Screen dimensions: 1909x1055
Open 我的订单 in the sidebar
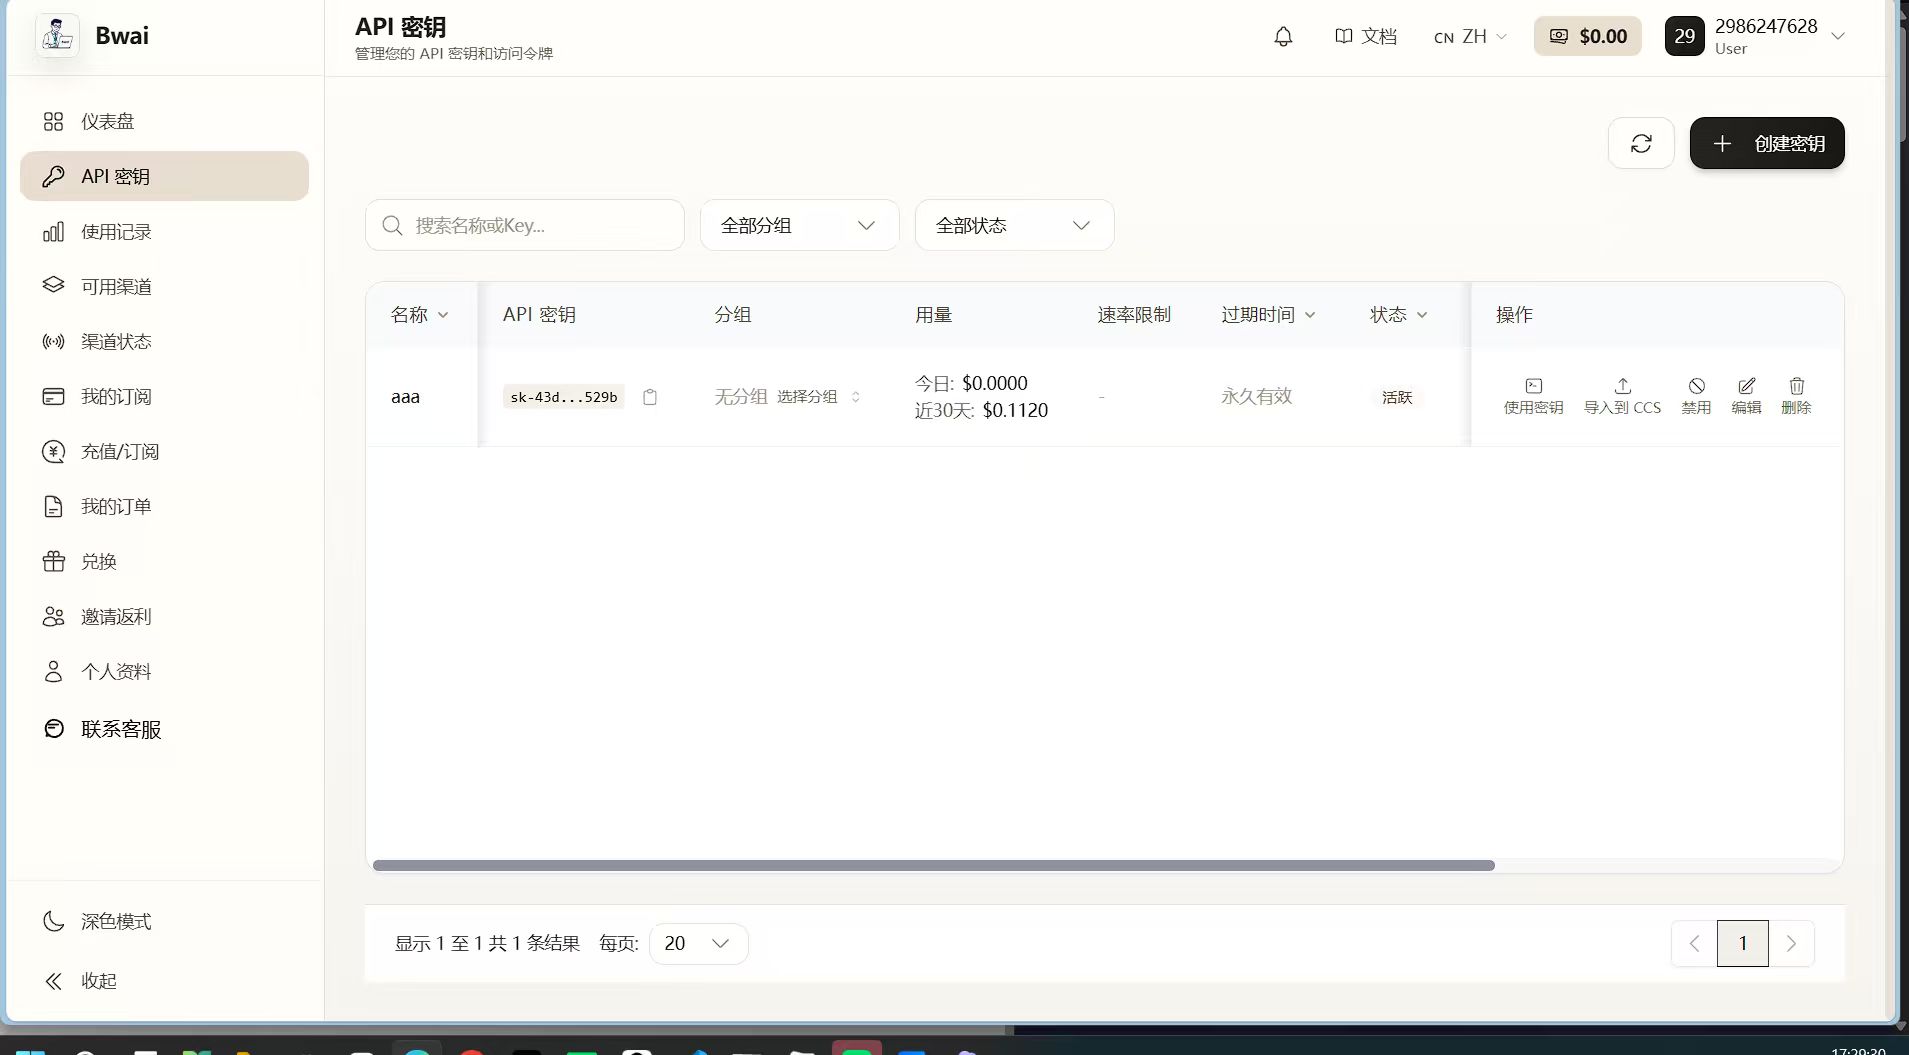(164, 507)
